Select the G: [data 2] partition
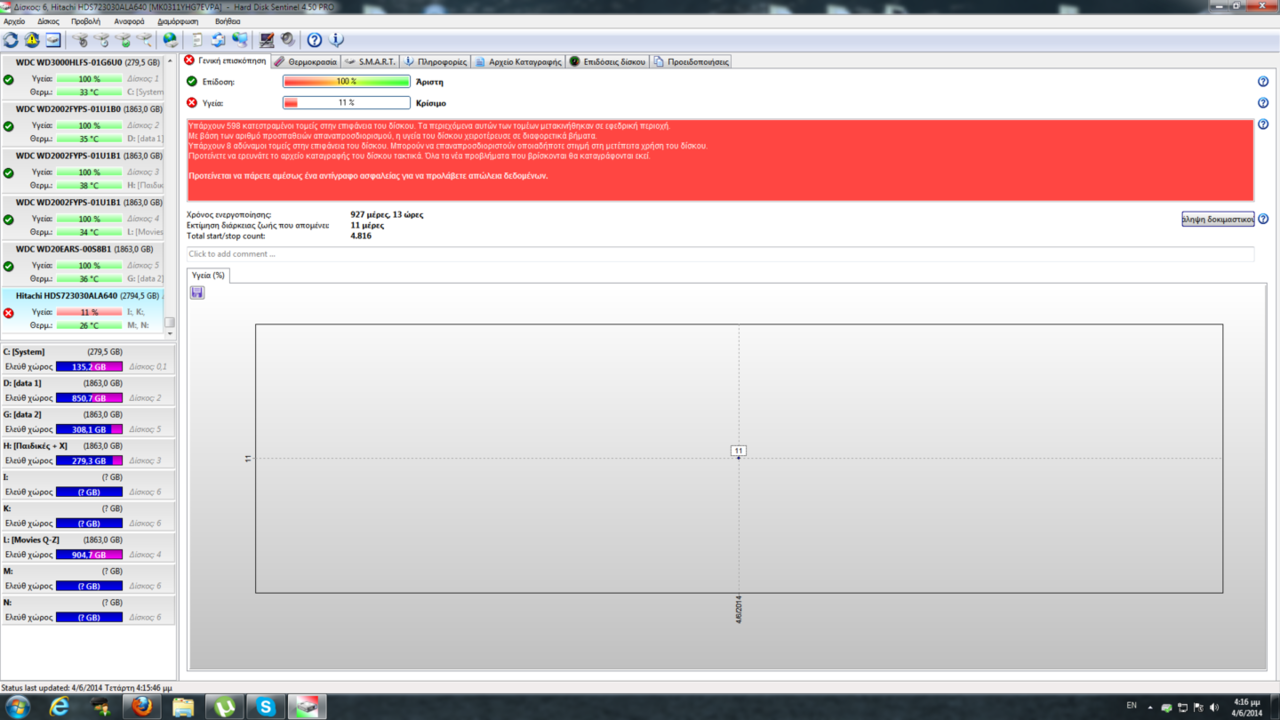 [88, 422]
